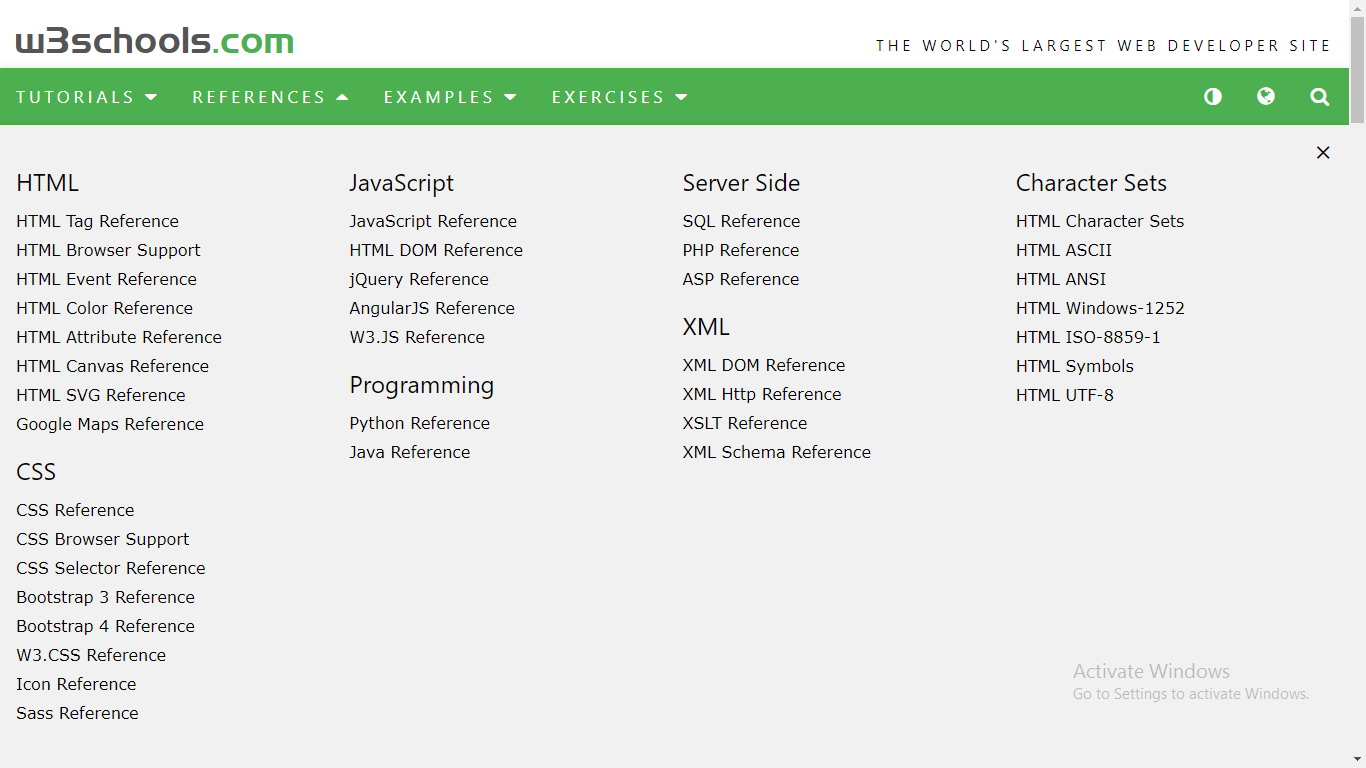Open Google Maps Reference
The height and width of the screenshot is (768, 1366).
click(110, 424)
